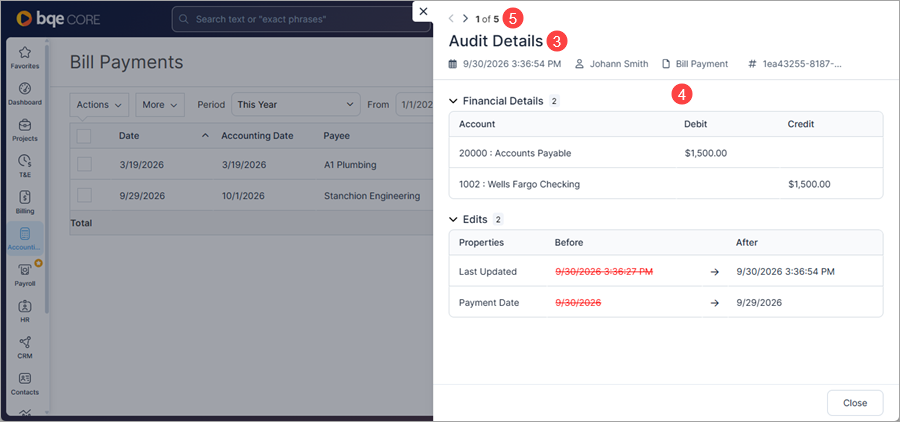Open the Period This Year dropdown

click(296, 104)
